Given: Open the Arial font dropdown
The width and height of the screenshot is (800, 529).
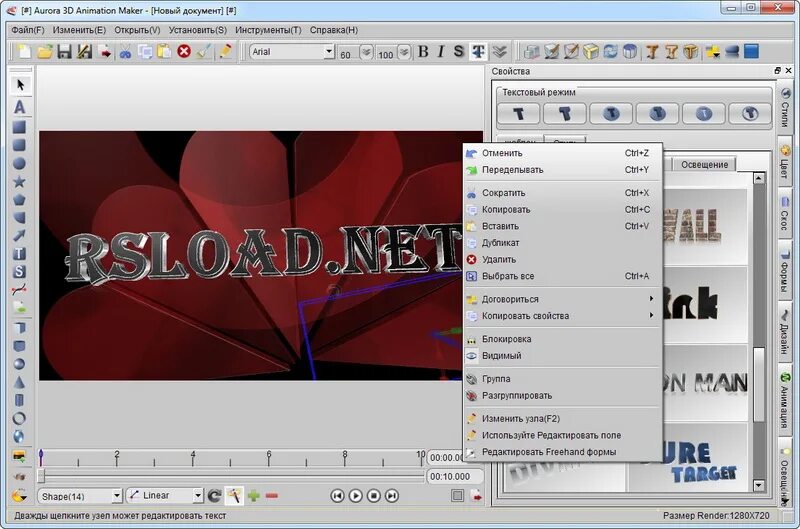Looking at the screenshot, I should (x=329, y=52).
